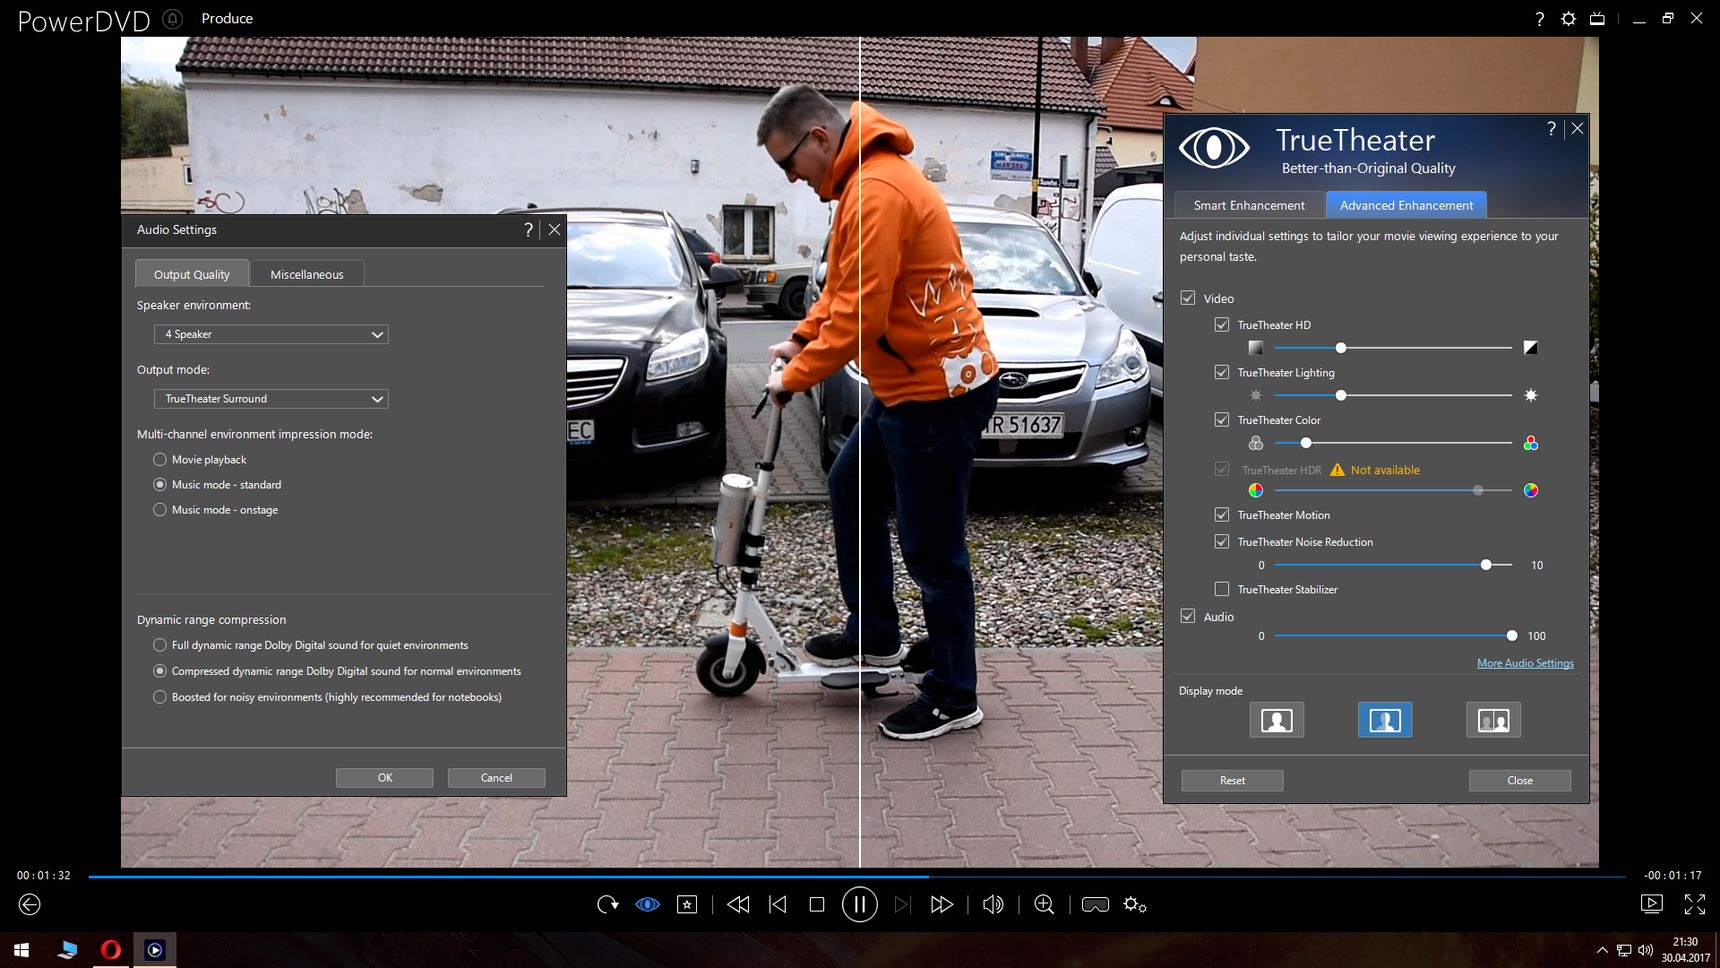Click the Audio level slider handle
Screen dimensions: 1720x968
1512,636
